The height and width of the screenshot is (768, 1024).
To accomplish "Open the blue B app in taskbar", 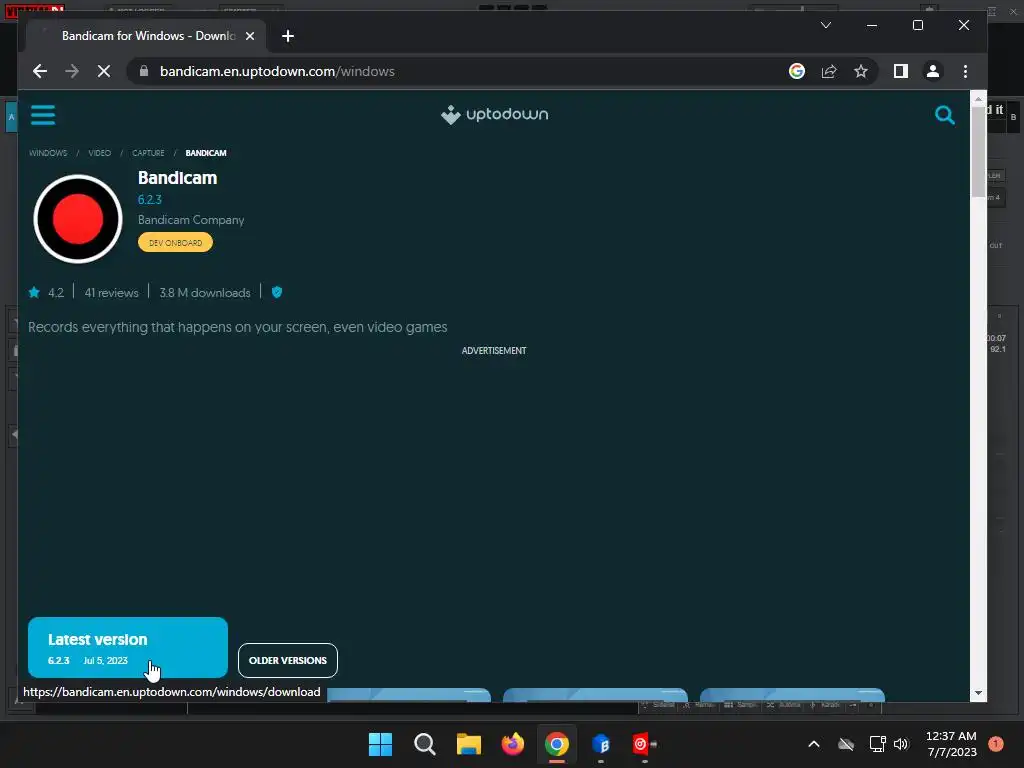I will [601, 744].
